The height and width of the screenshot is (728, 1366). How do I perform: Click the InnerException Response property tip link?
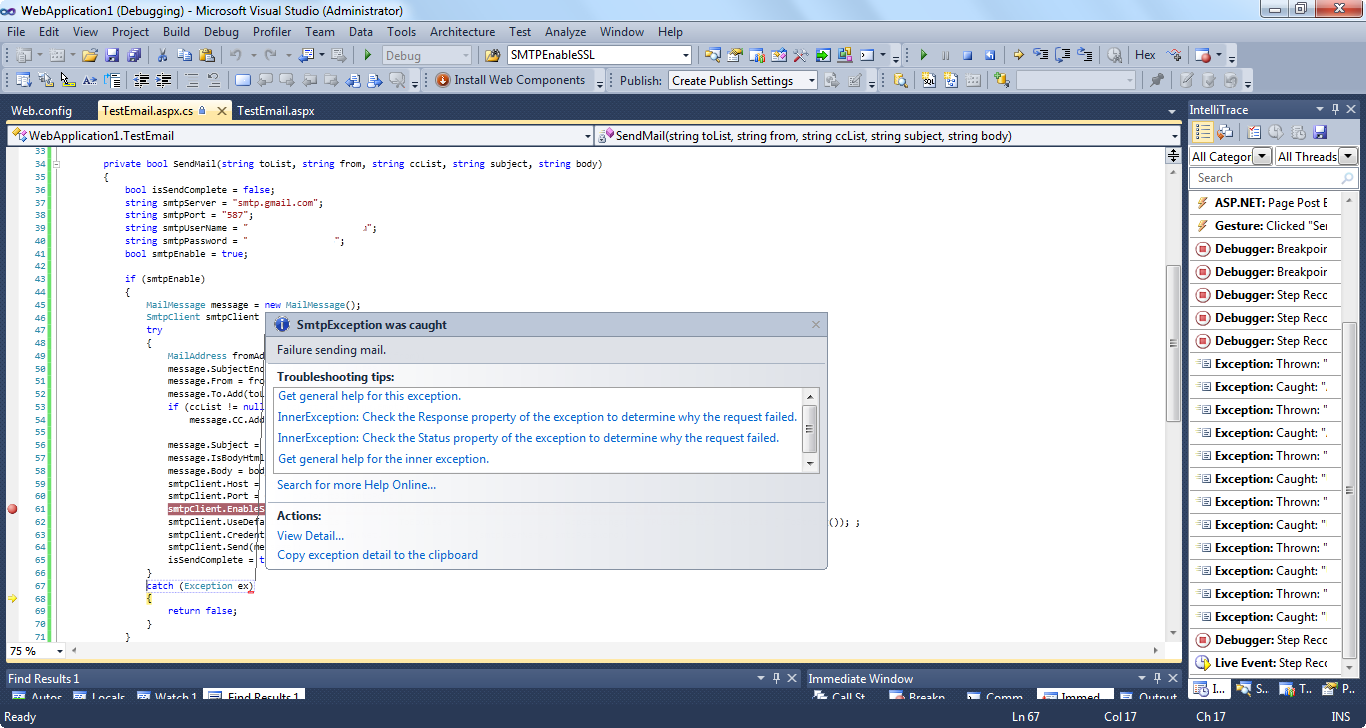[537, 417]
